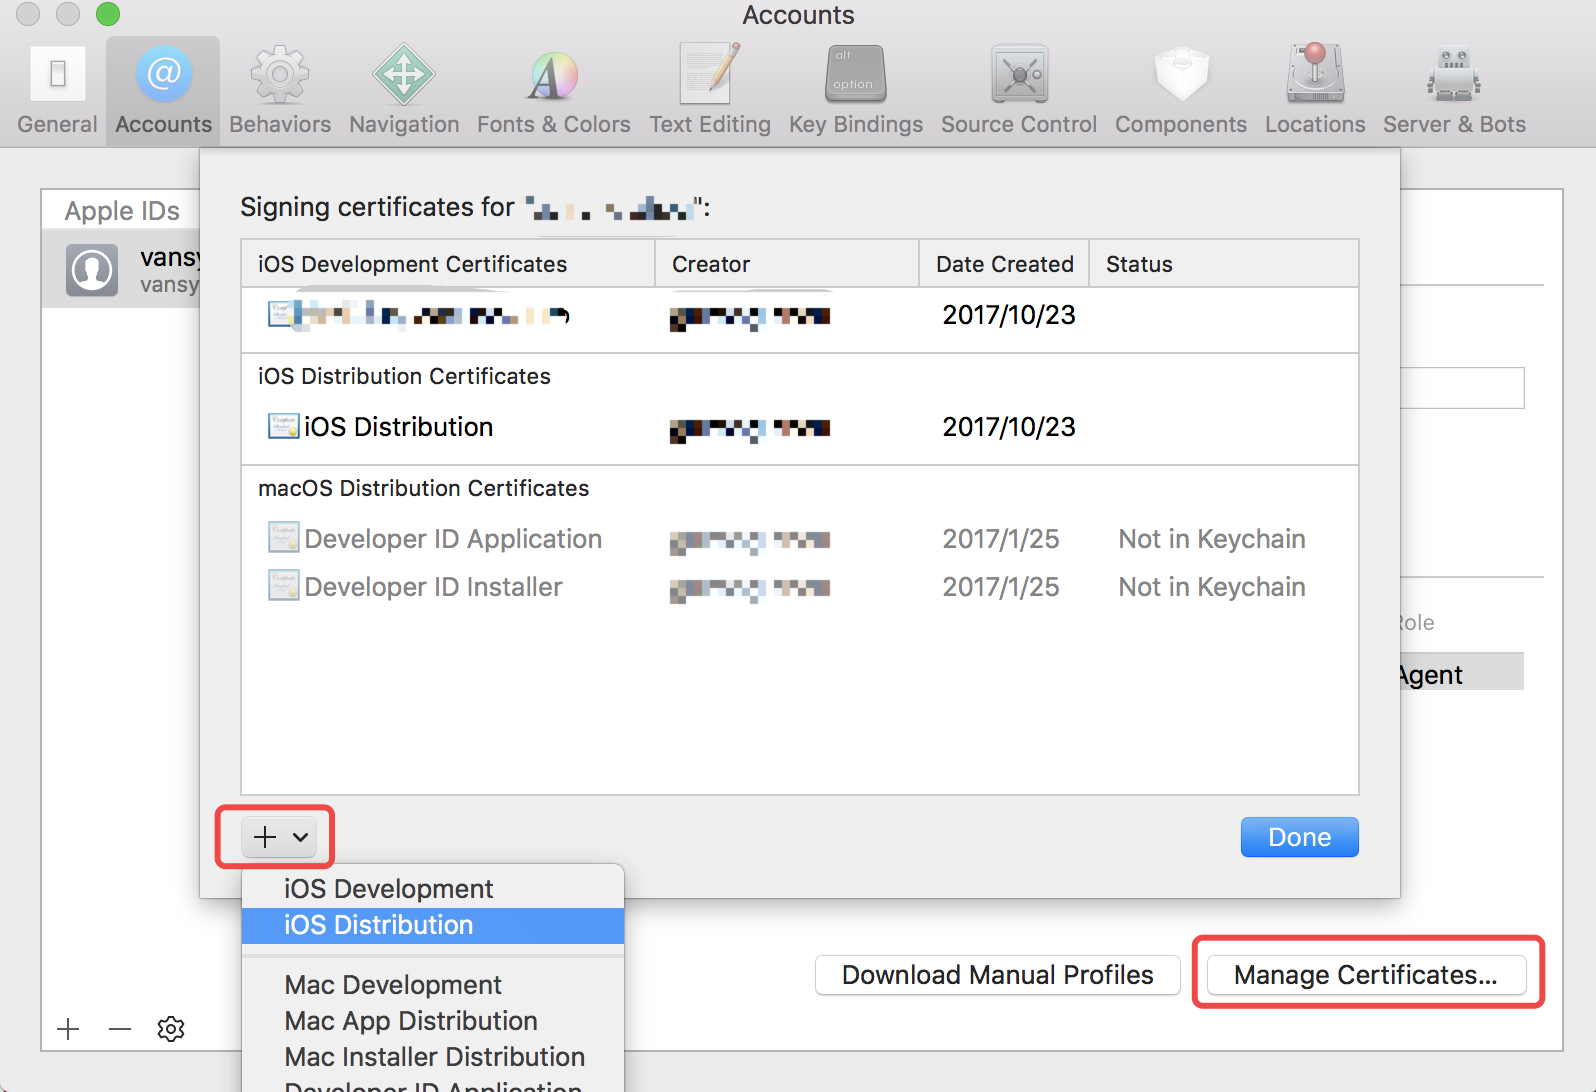Viewport: 1596px width, 1092px height.
Task: Open Source Control preferences
Action: click(x=1019, y=90)
